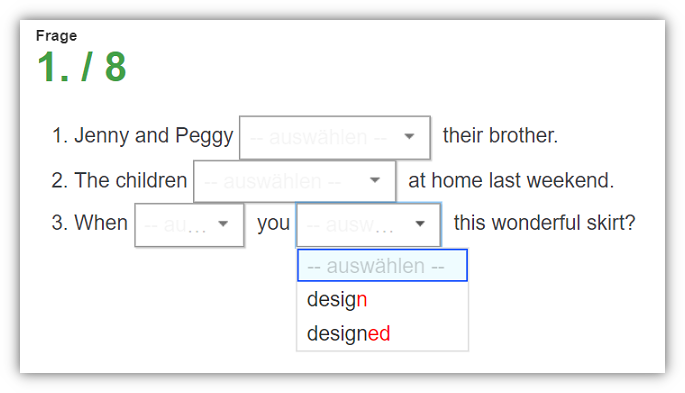Click the text '3. When'
Viewport: 685px width, 393px height.
[x=90, y=223]
